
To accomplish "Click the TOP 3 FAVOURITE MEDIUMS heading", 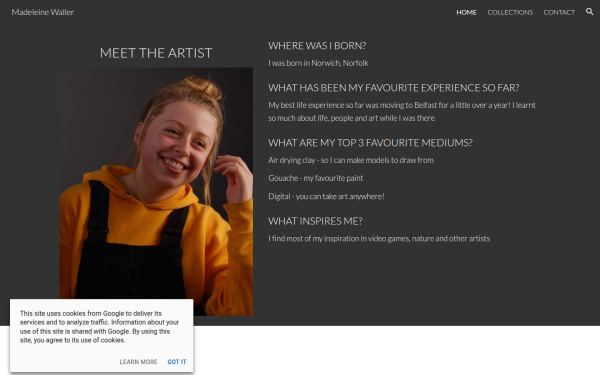I will pyautogui.click(x=370, y=143).
